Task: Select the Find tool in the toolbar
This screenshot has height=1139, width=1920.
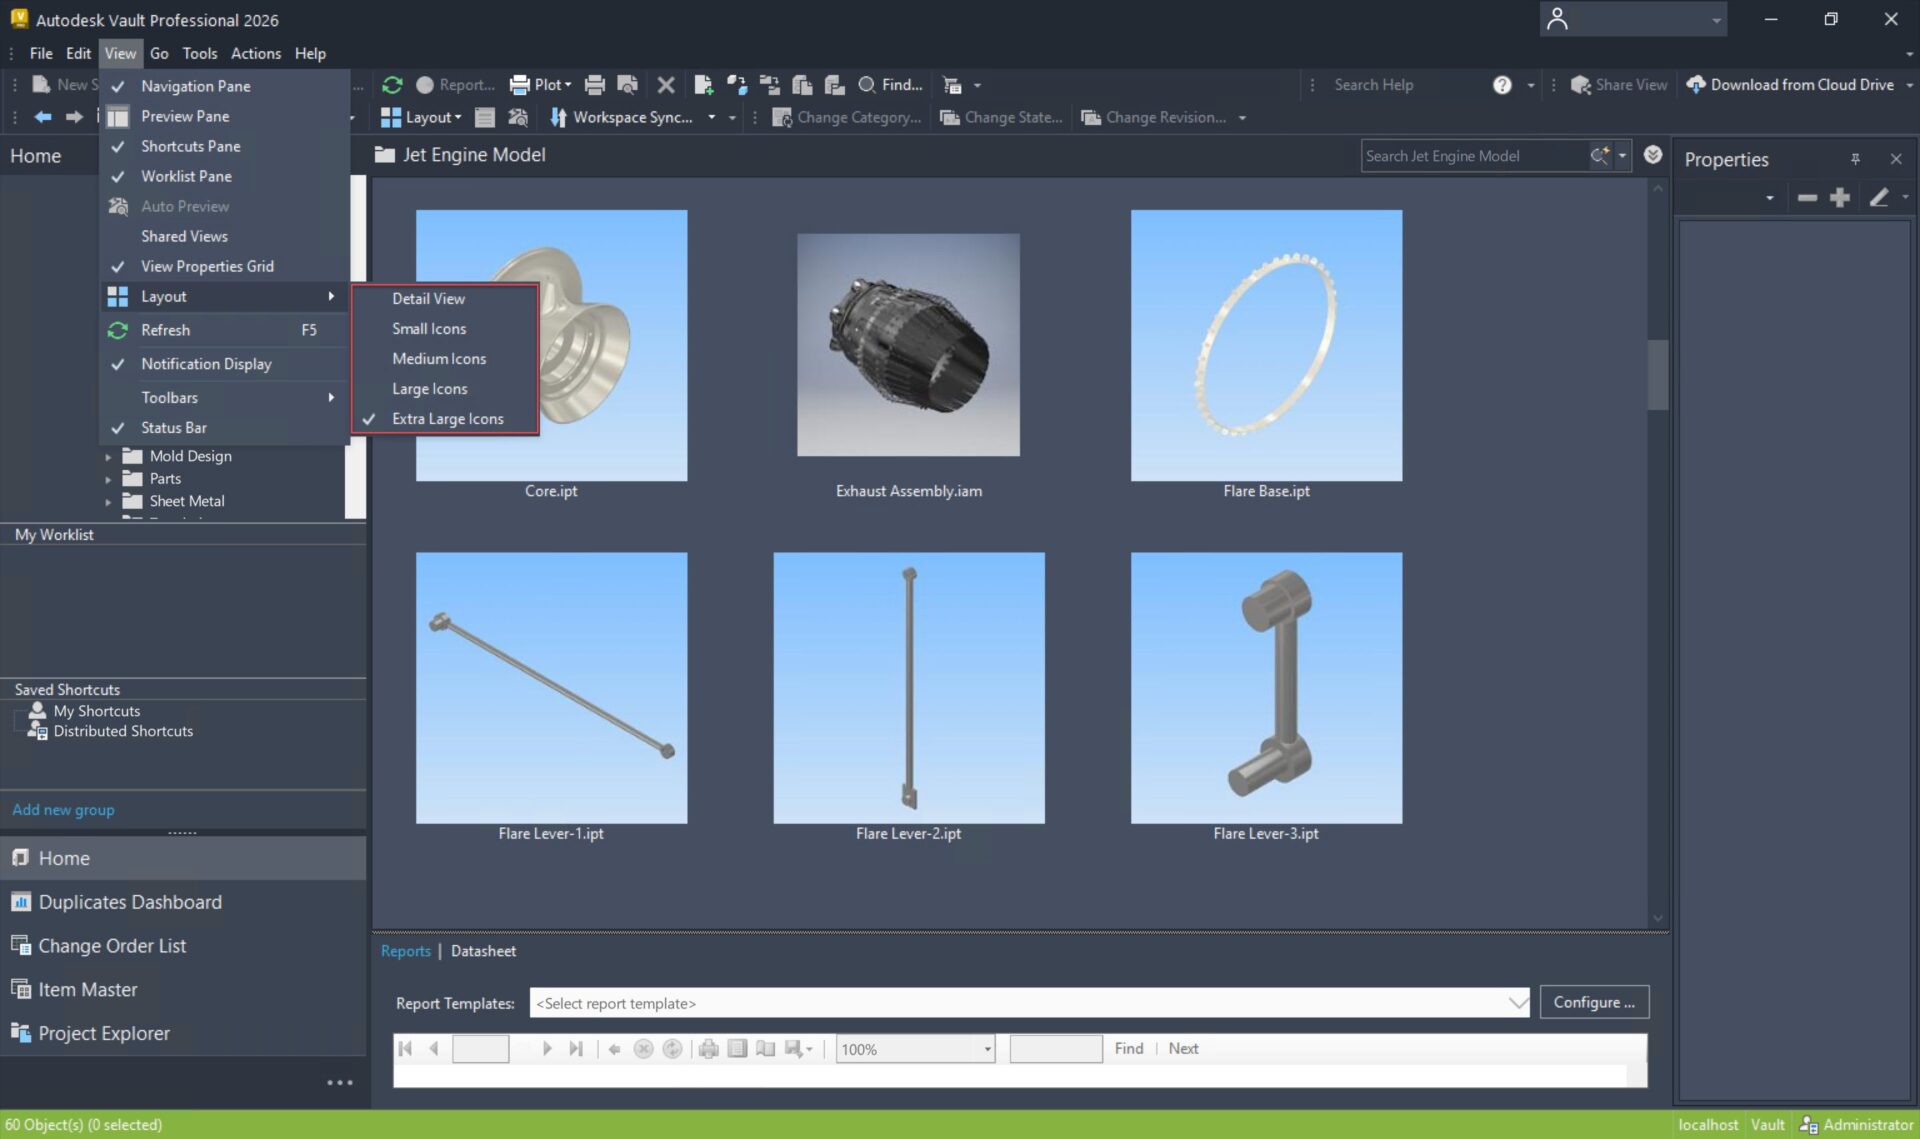Action: tap(890, 85)
